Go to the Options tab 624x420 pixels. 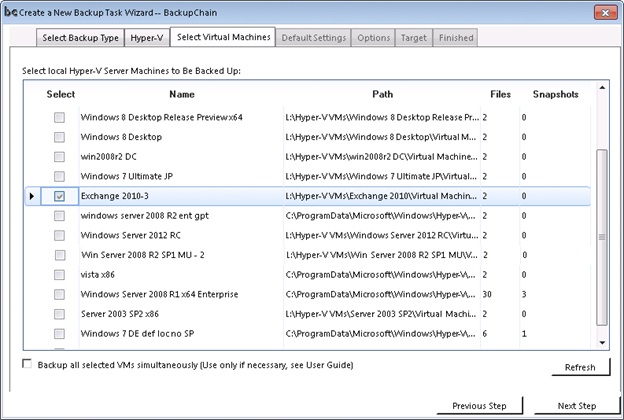pos(373,38)
